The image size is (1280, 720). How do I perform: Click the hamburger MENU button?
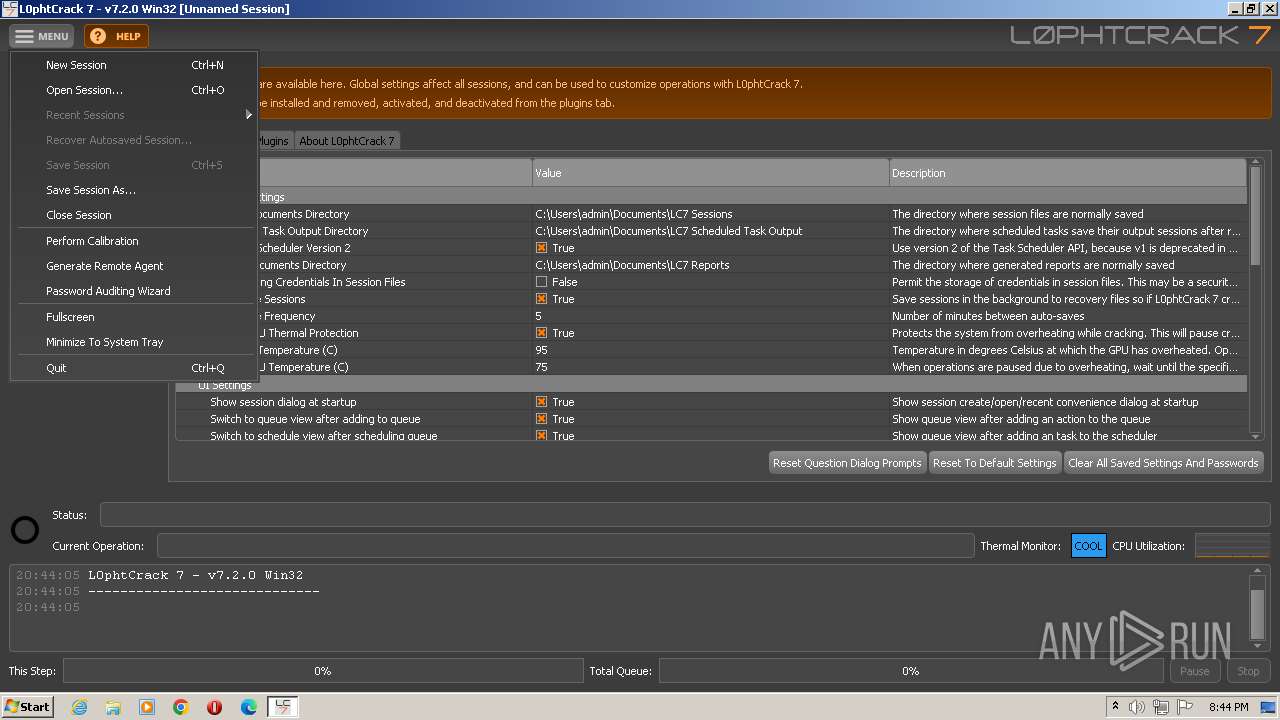(x=41, y=36)
